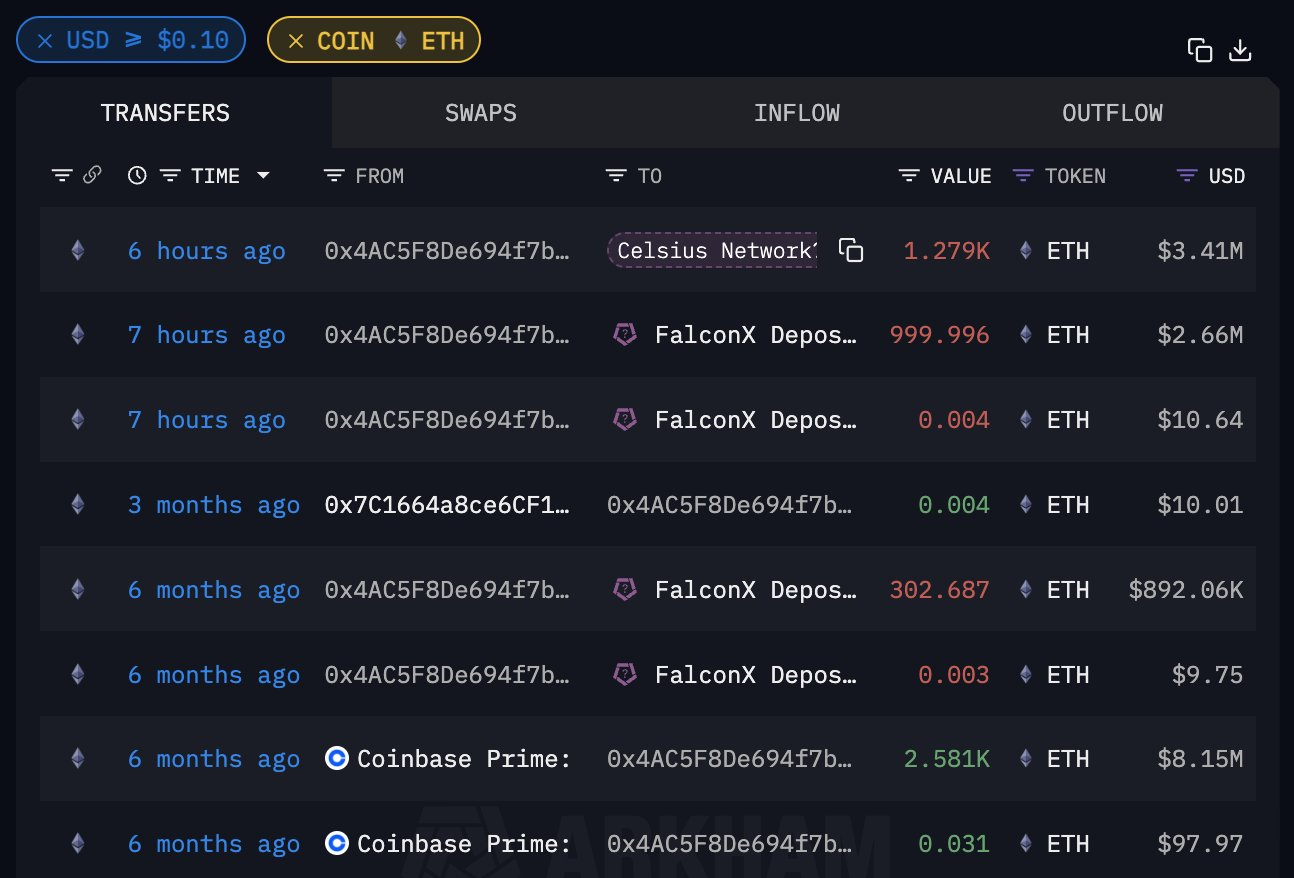Image resolution: width=1294 pixels, height=878 pixels.
Task: Open Coinbase Prime in 2.581K ETH row
Action: pyautogui.click(x=464, y=759)
